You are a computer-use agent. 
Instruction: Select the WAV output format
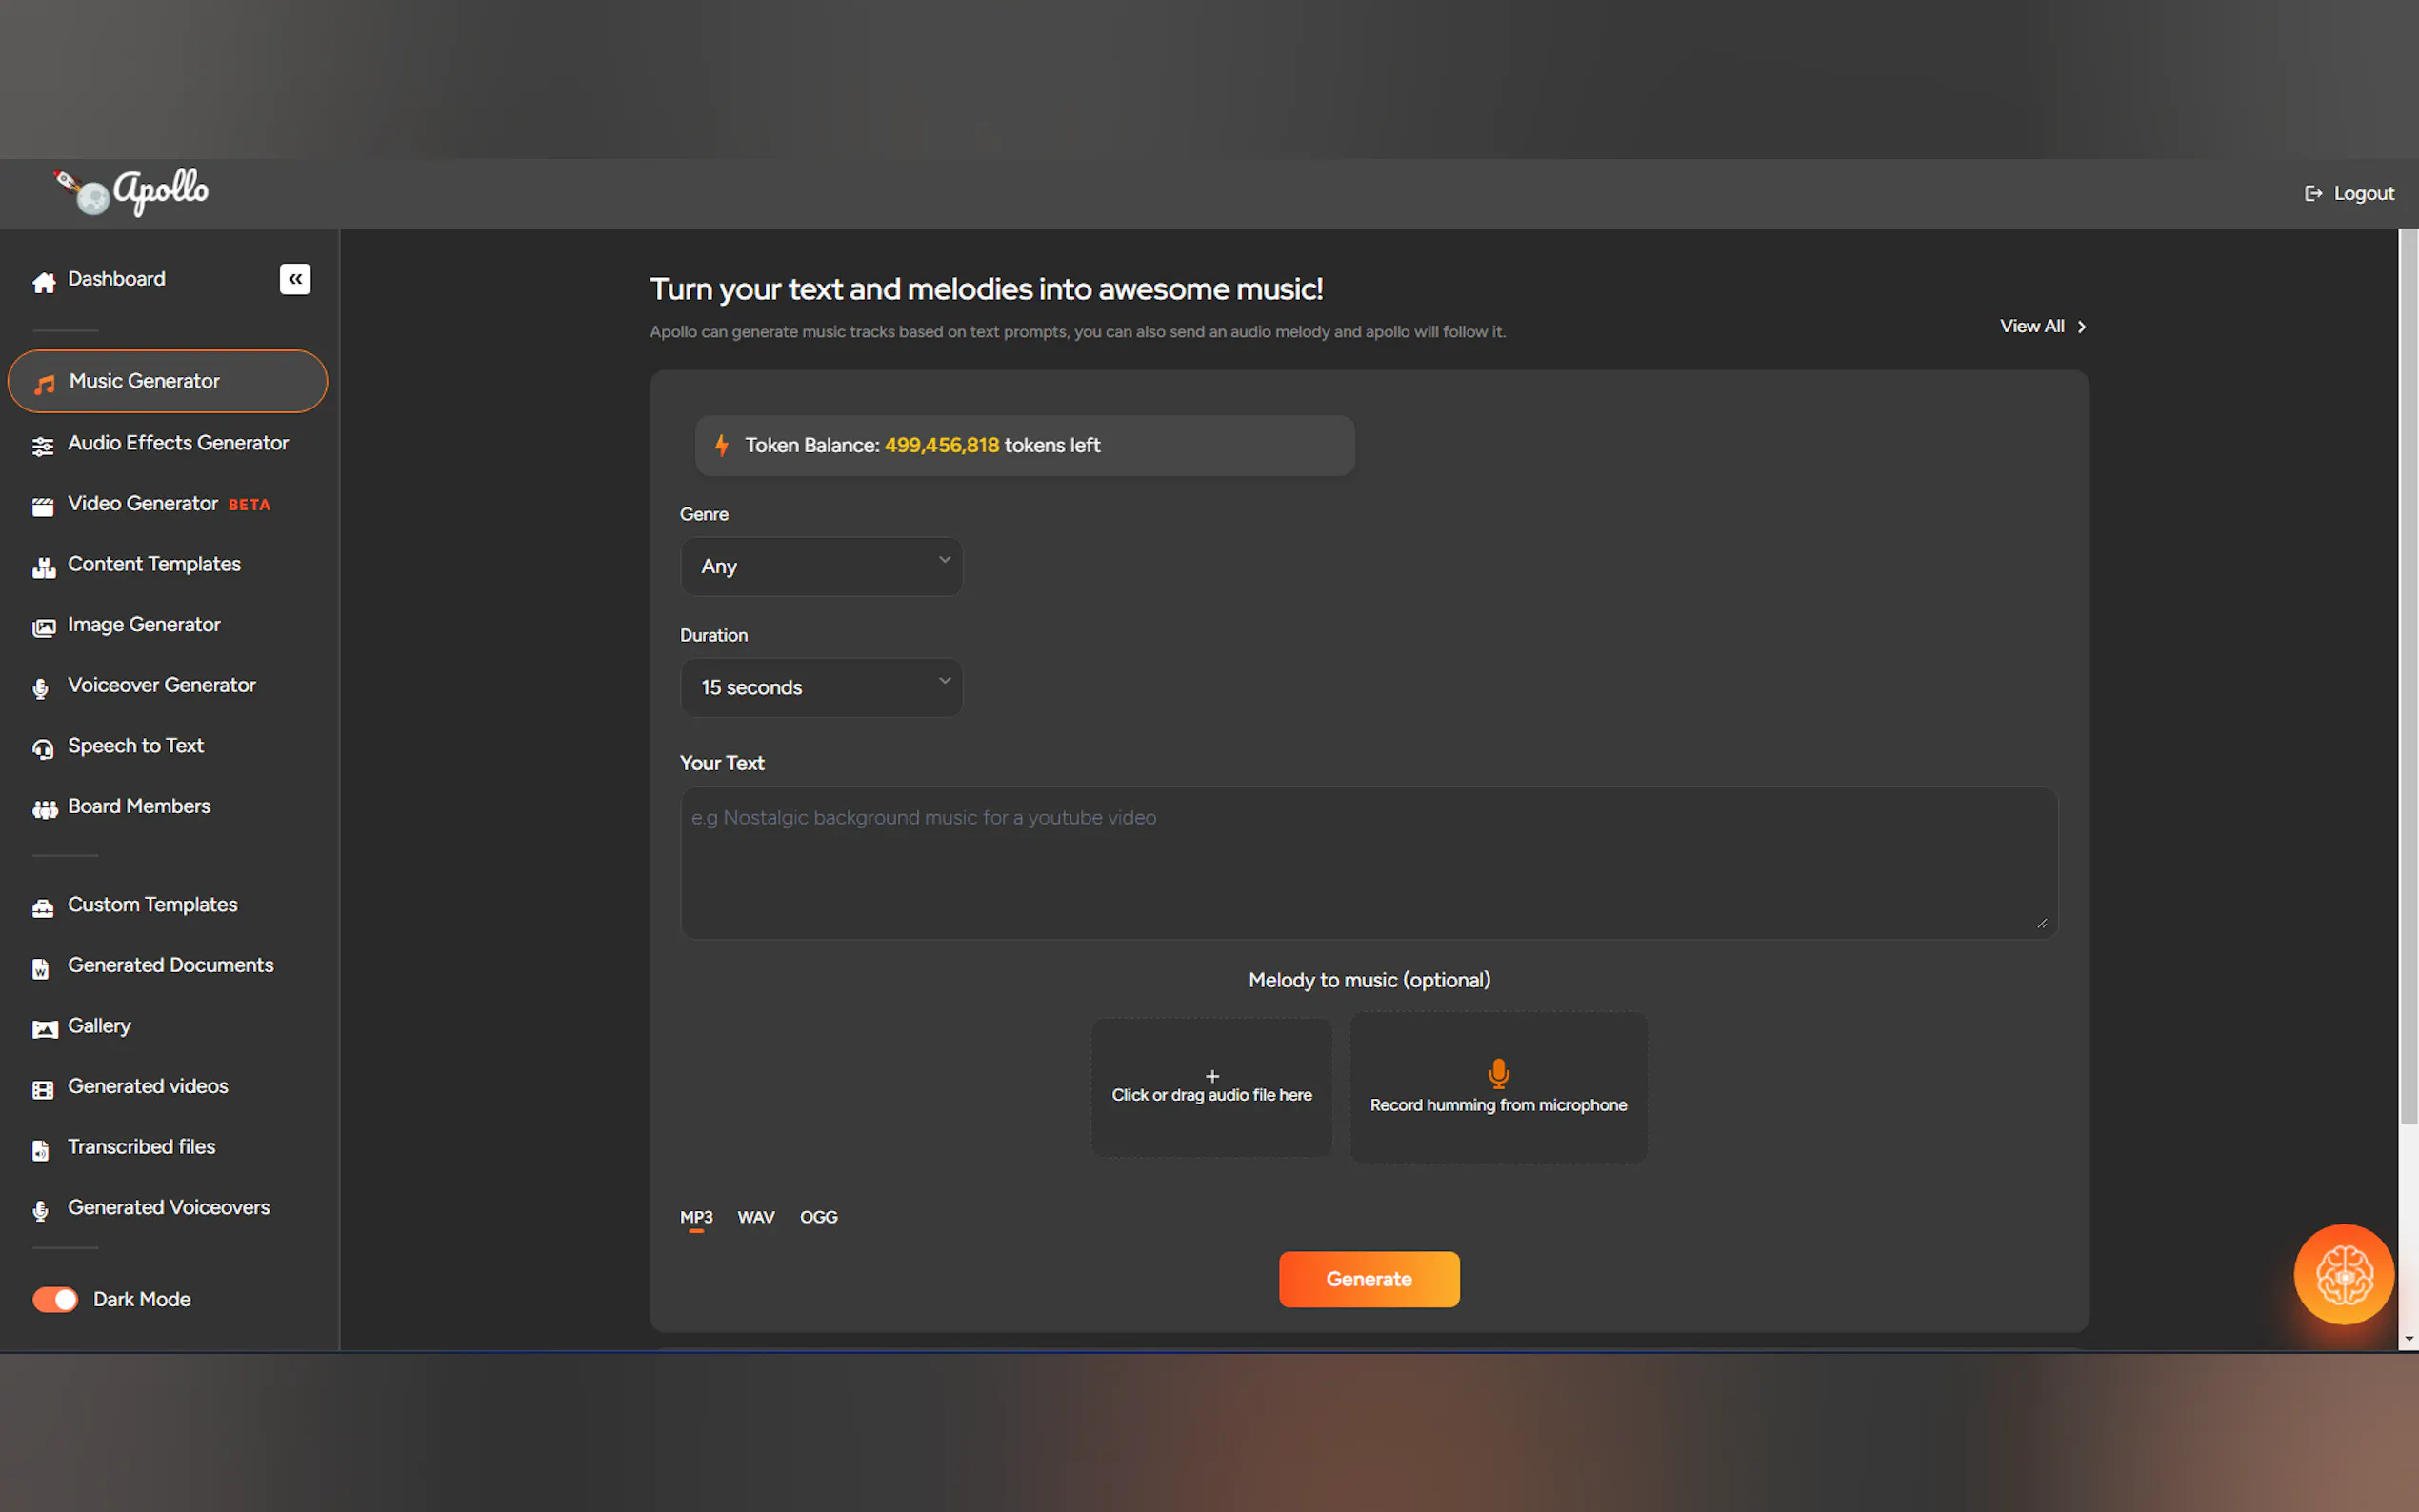pos(756,1217)
